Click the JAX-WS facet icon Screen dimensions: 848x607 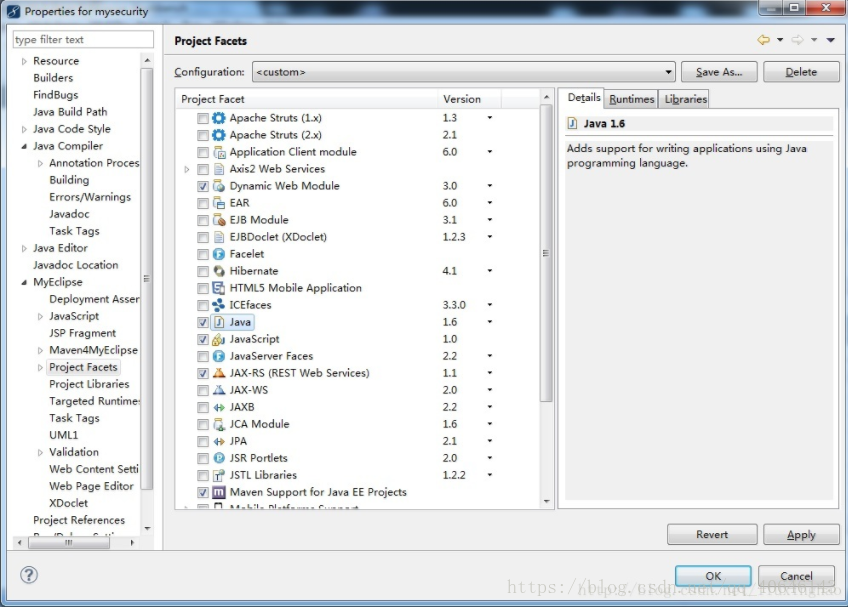point(218,390)
